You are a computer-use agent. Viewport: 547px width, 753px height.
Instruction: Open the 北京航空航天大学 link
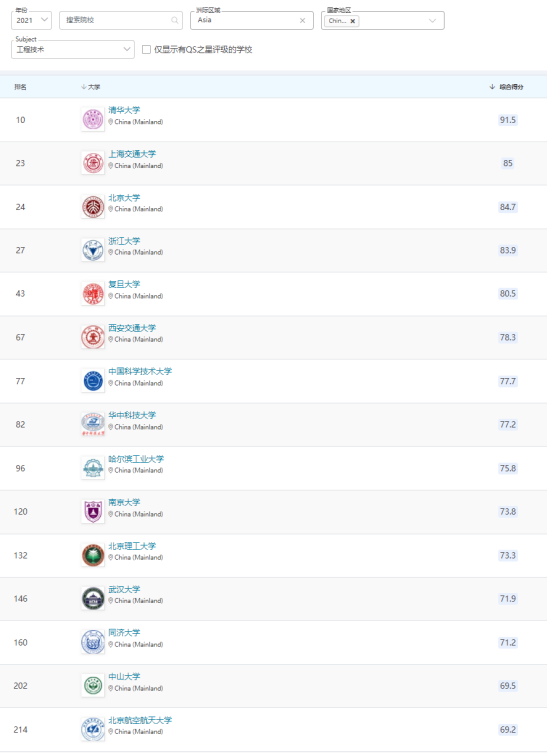tap(140, 720)
